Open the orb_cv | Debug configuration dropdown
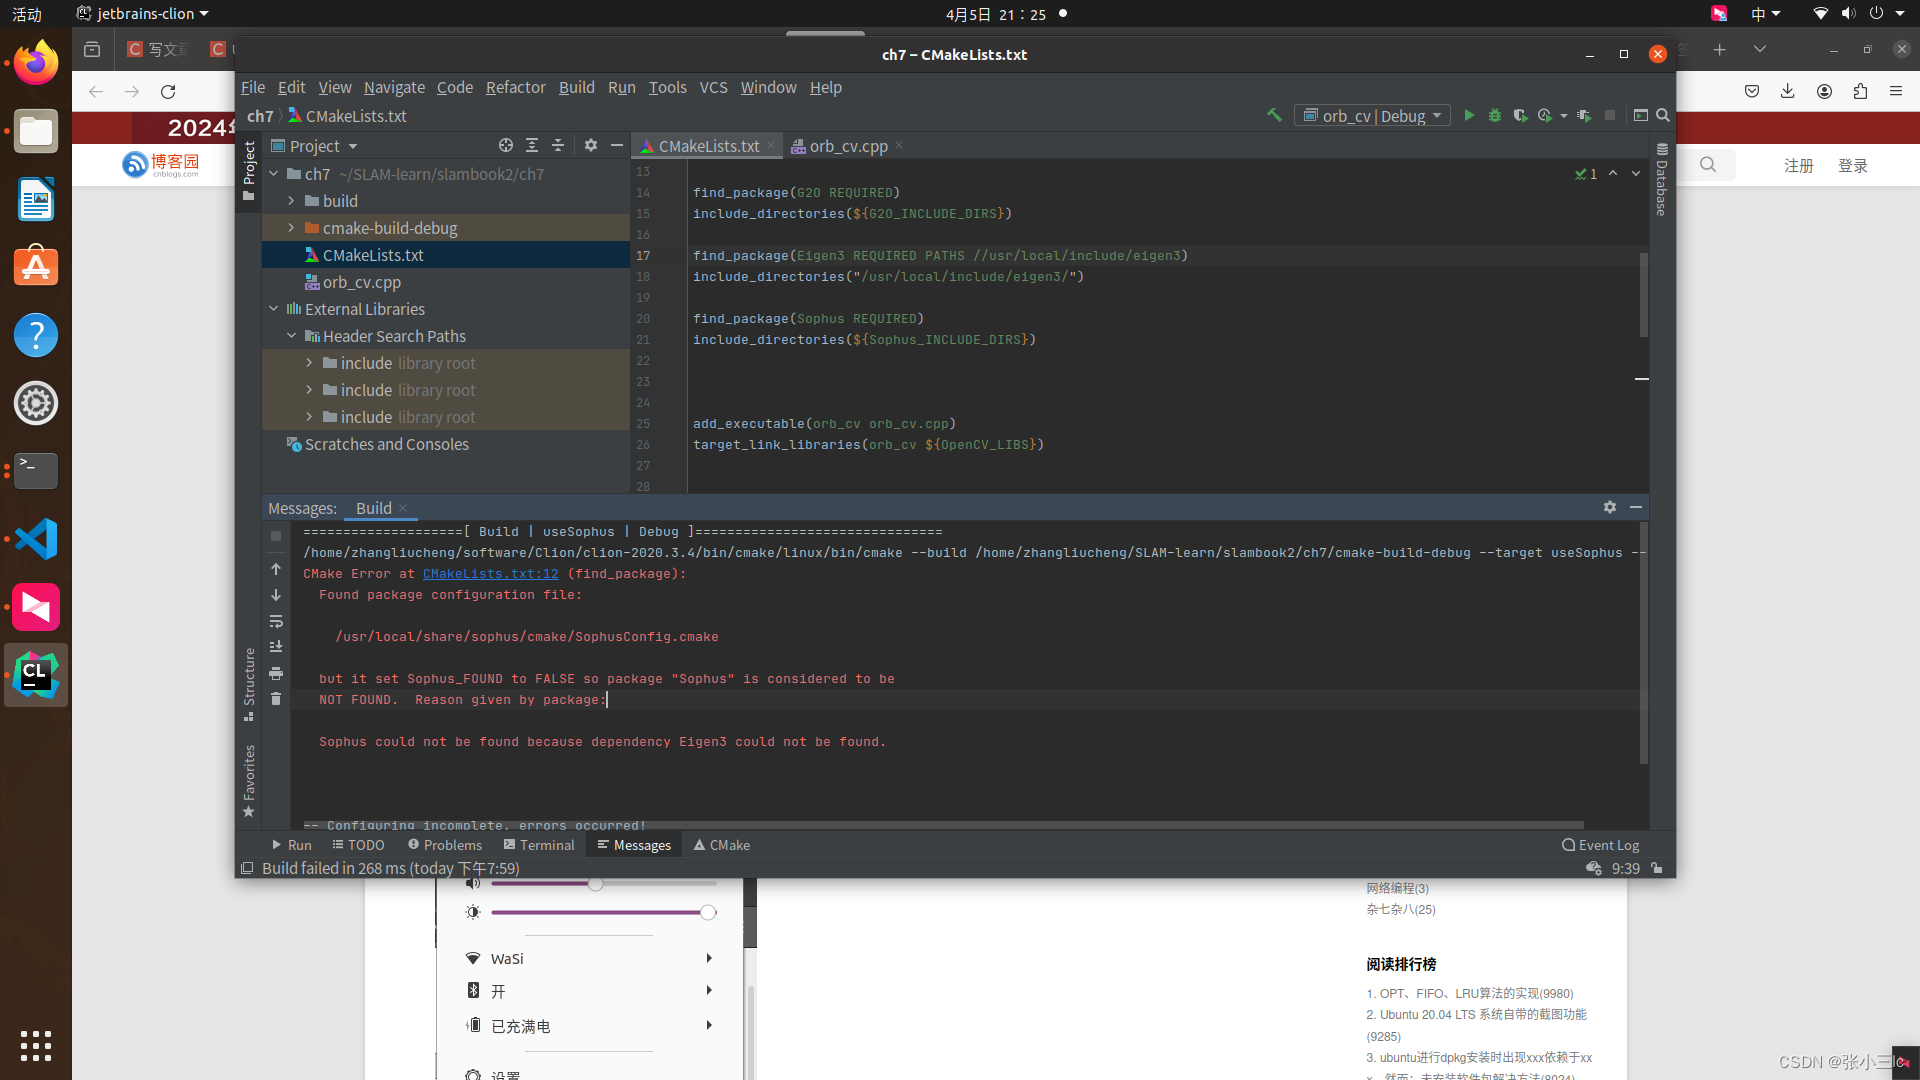Screen dimensions: 1920x1080 click(x=1372, y=115)
